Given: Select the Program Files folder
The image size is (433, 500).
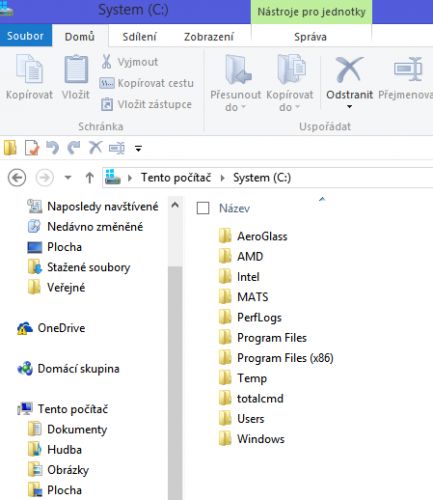Looking at the screenshot, I should point(263,338).
